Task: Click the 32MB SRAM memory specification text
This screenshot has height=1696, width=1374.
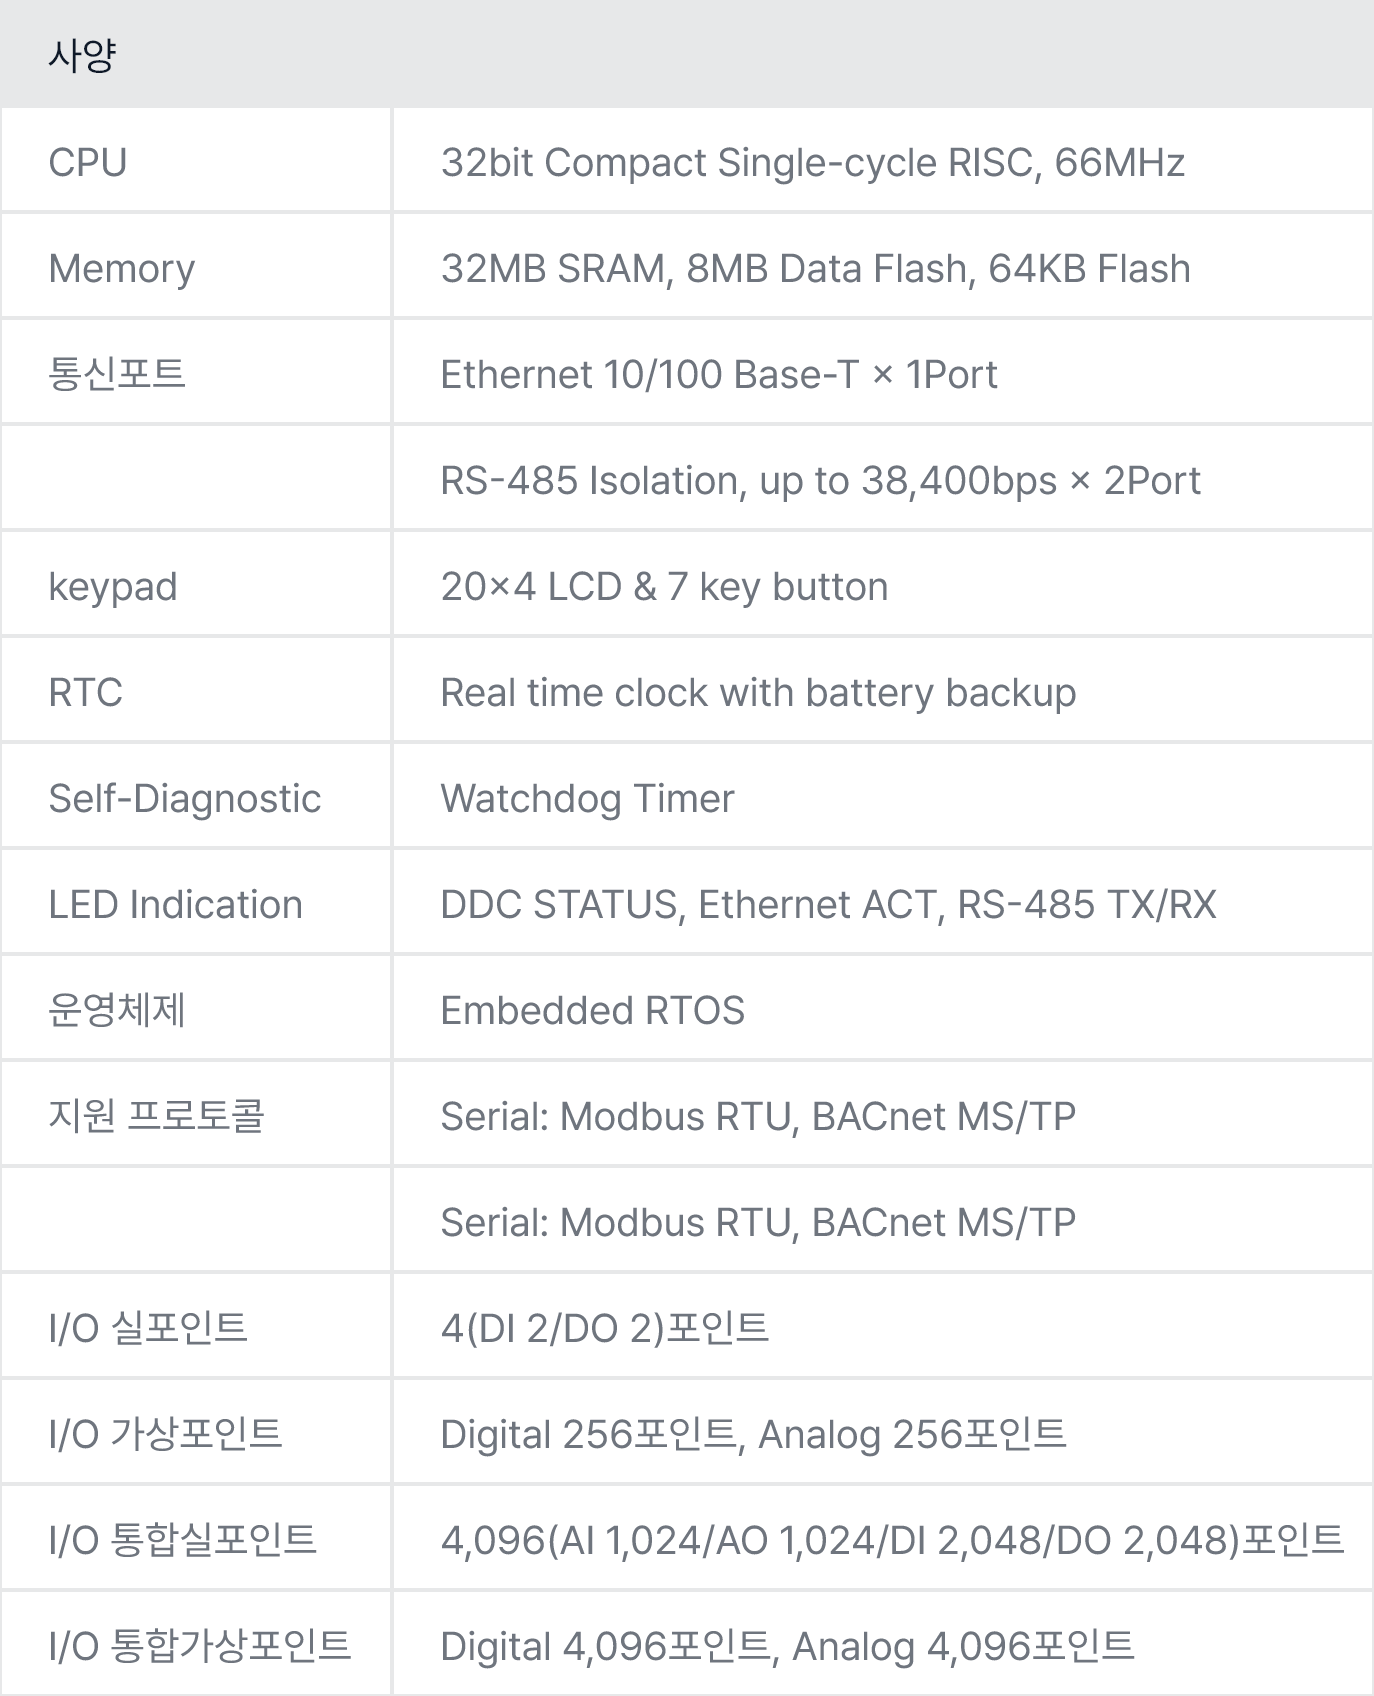Action: pos(815,268)
